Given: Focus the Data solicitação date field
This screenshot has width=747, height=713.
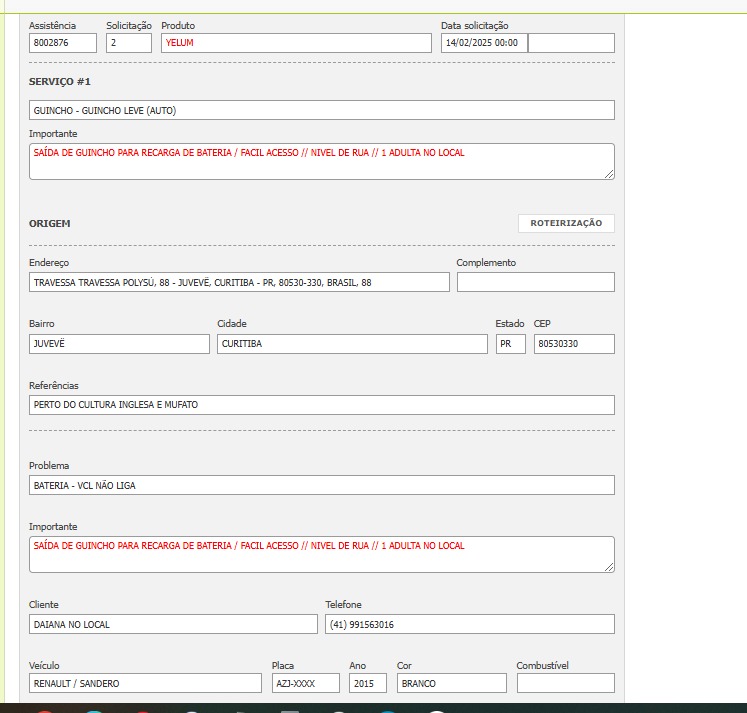Looking at the screenshot, I should 484,43.
